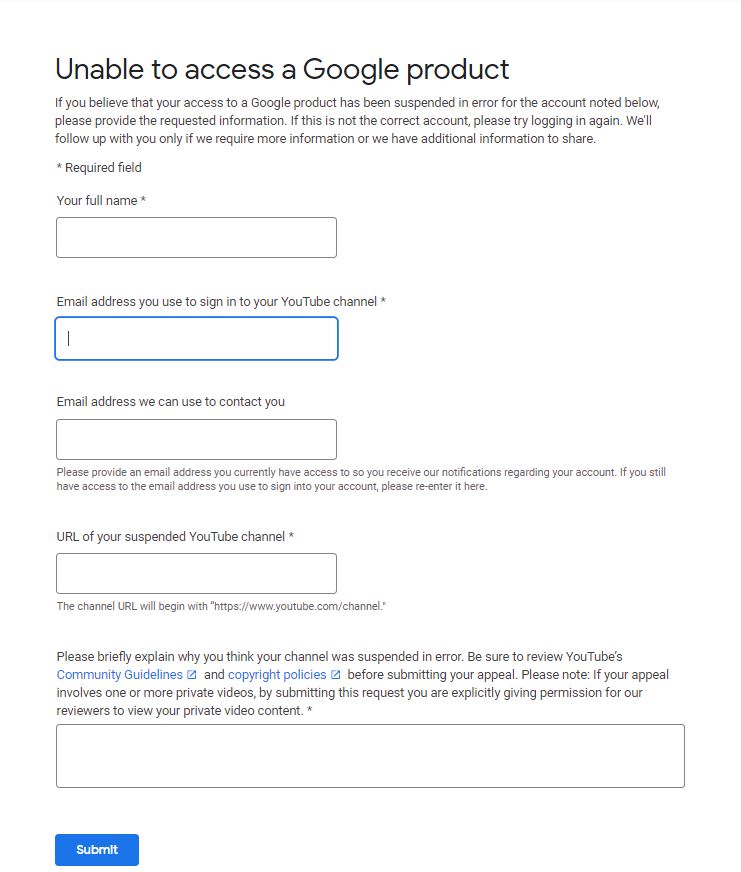Click inside the appeal explanation text area

[x=370, y=756]
